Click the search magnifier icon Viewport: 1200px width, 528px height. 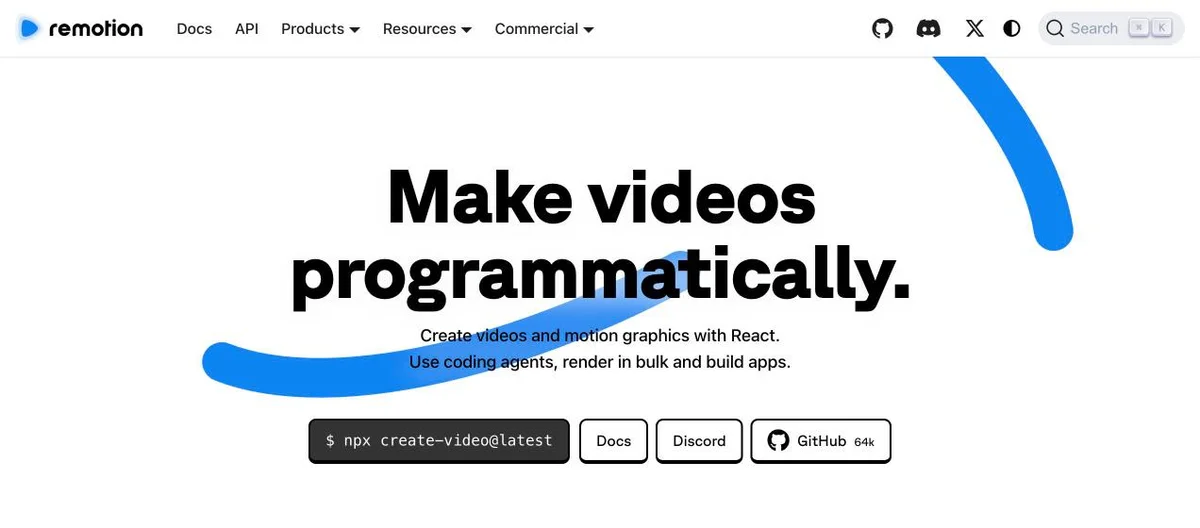point(1055,28)
